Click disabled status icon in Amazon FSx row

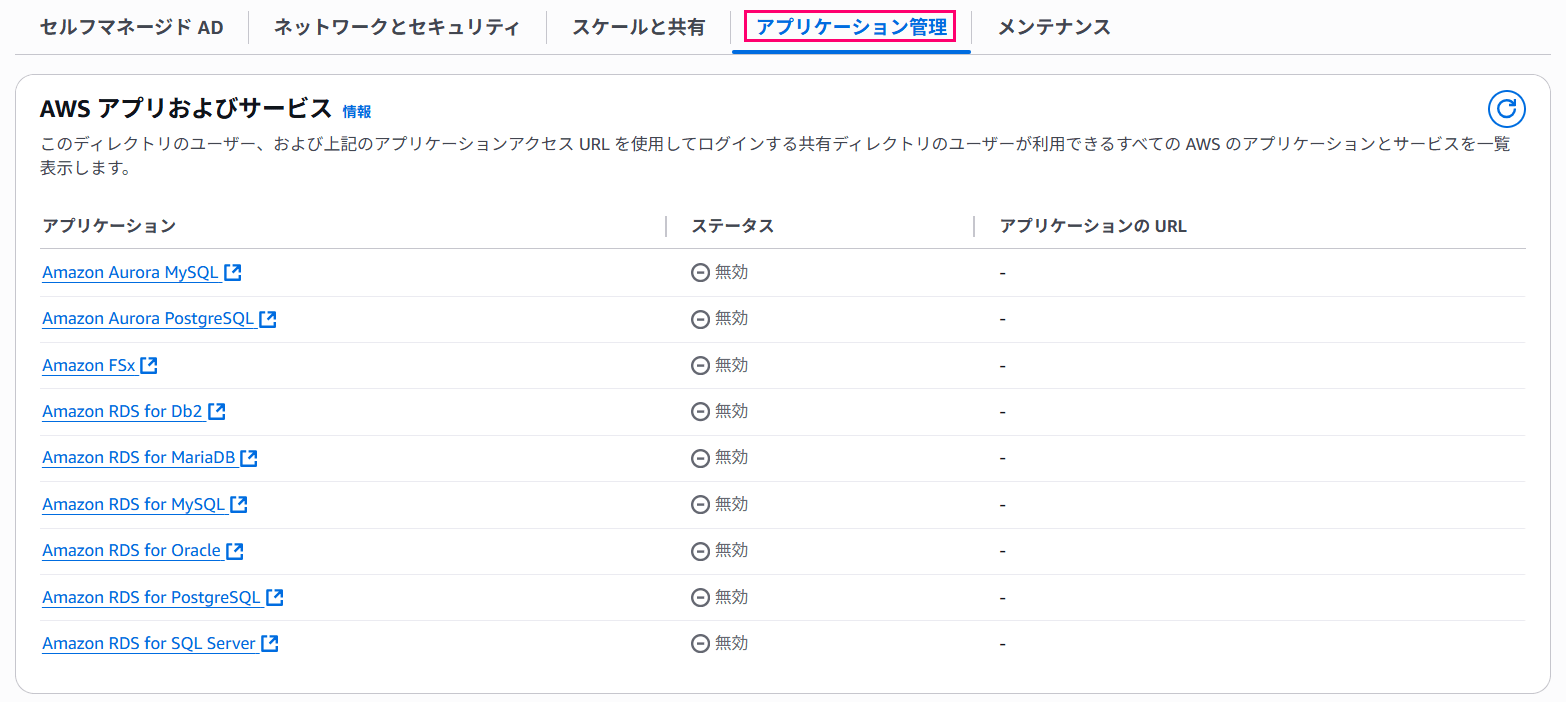(700, 365)
